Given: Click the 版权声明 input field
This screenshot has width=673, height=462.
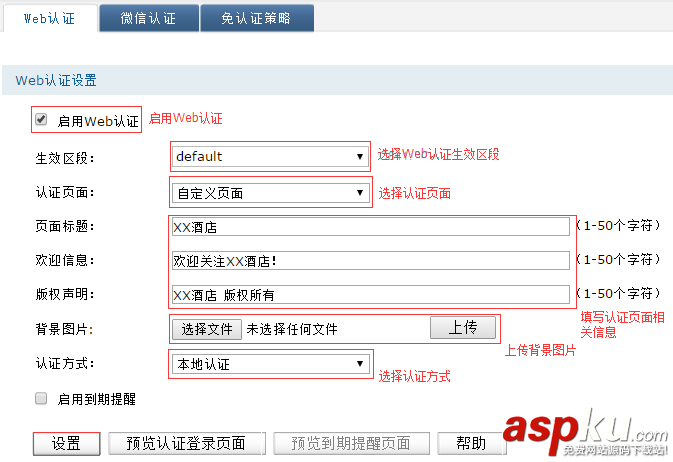Looking at the screenshot, I should 371,295.
